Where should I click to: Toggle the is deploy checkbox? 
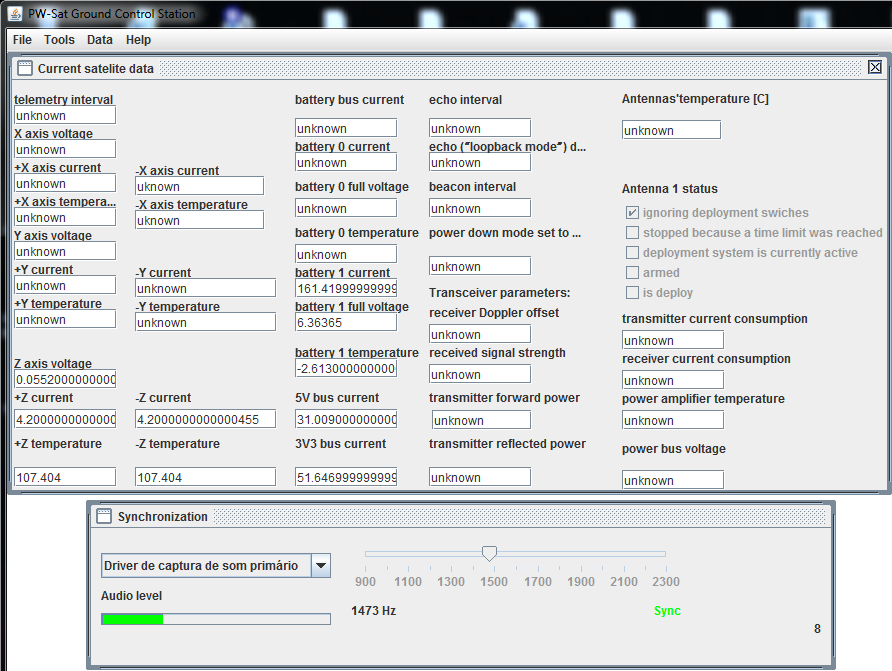632,292
